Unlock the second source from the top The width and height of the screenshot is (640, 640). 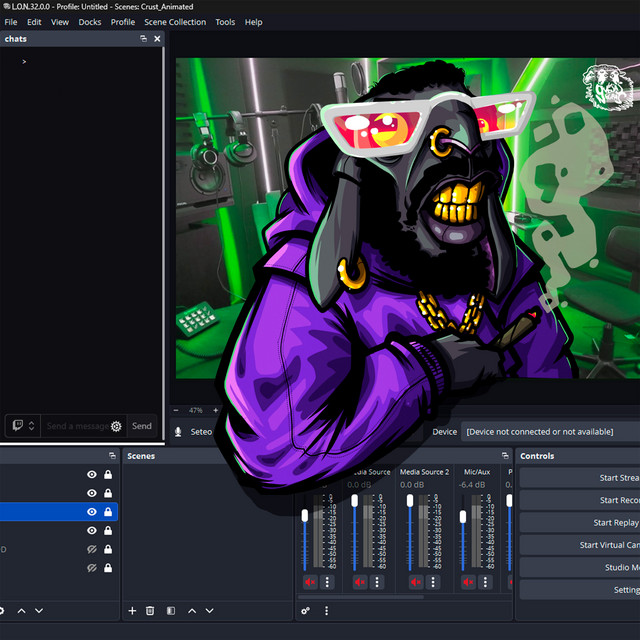coord(108,493)
